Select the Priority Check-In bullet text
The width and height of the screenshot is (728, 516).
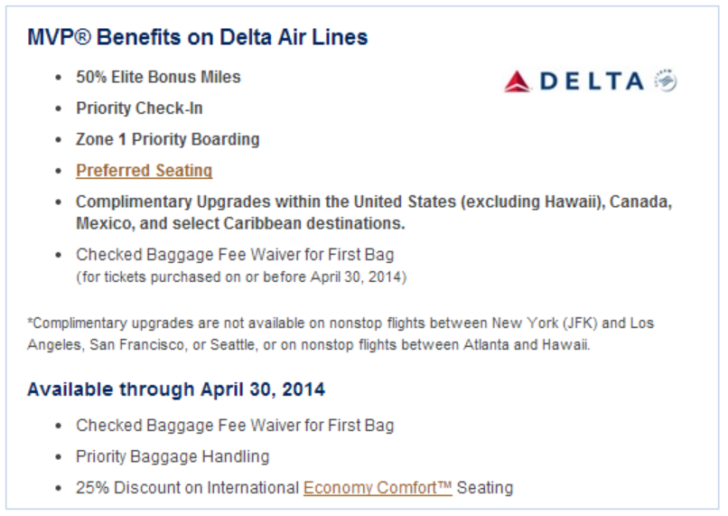(139, 108)
